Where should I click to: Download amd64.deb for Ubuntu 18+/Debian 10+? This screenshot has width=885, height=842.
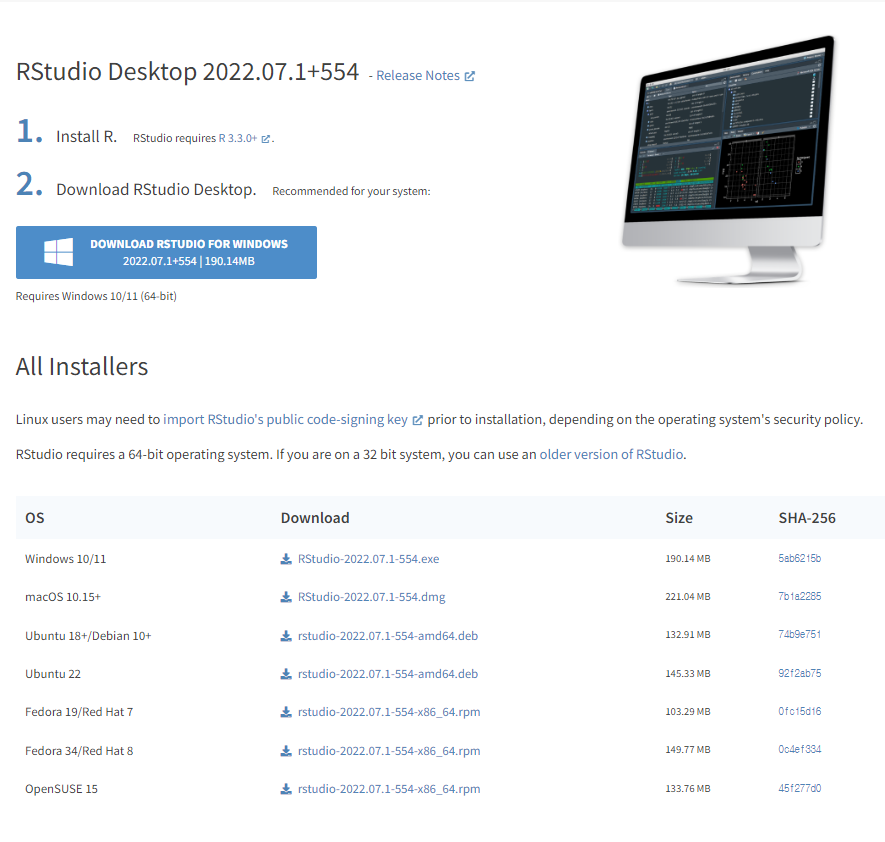(388, 636)
